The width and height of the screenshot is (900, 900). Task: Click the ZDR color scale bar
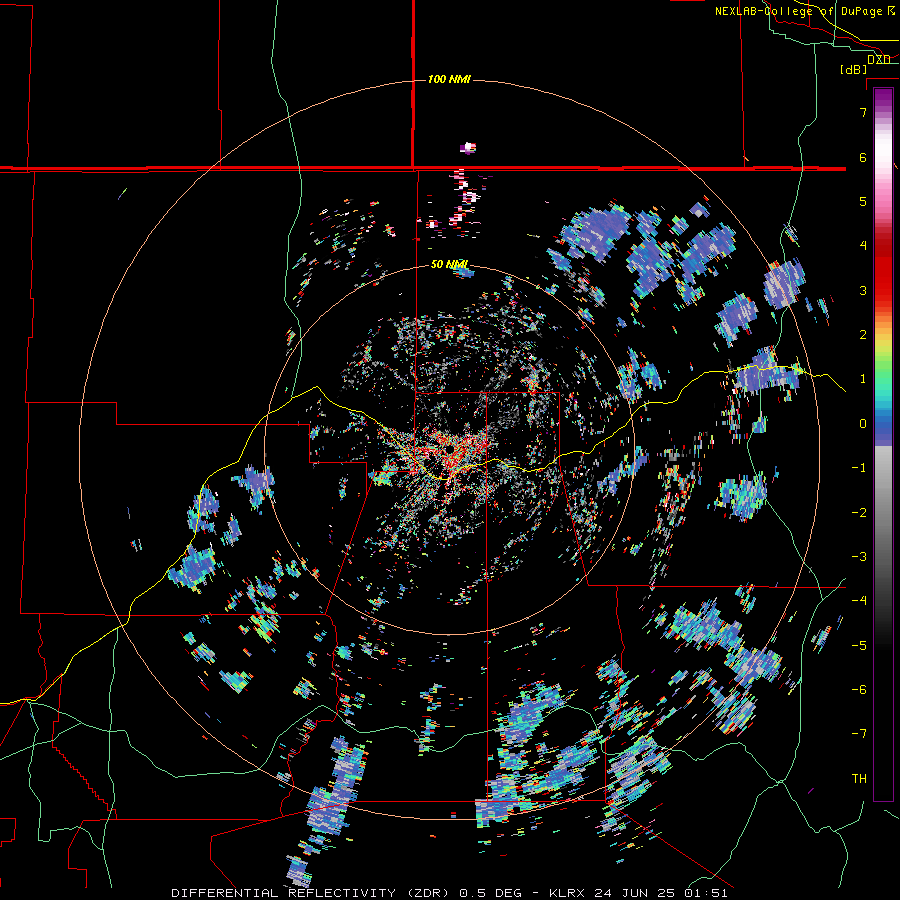point(883,444)
